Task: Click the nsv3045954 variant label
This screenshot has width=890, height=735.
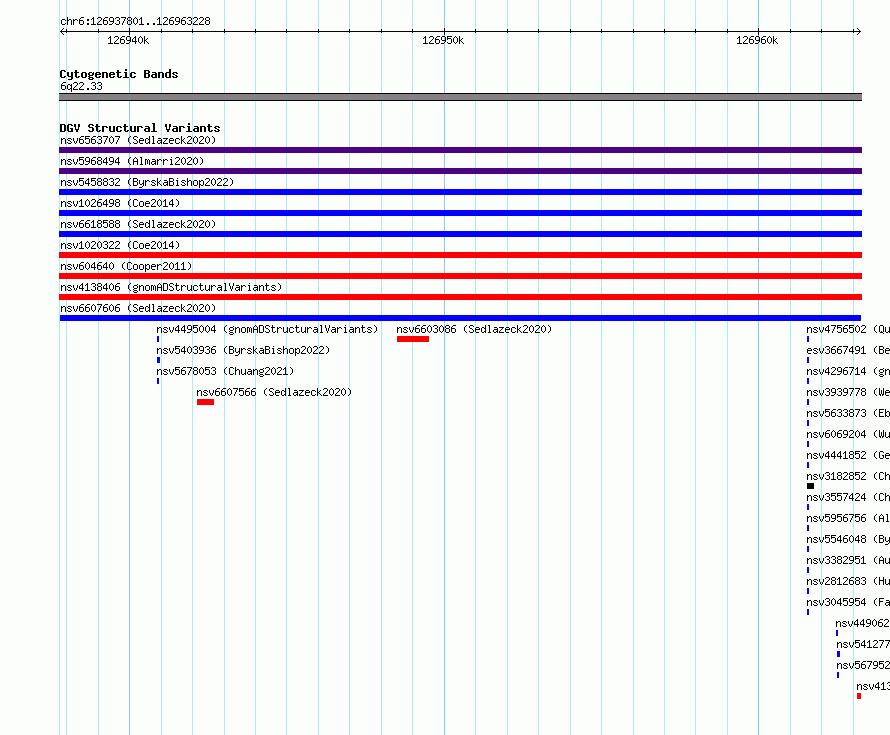Action: (x=848, y=602)
